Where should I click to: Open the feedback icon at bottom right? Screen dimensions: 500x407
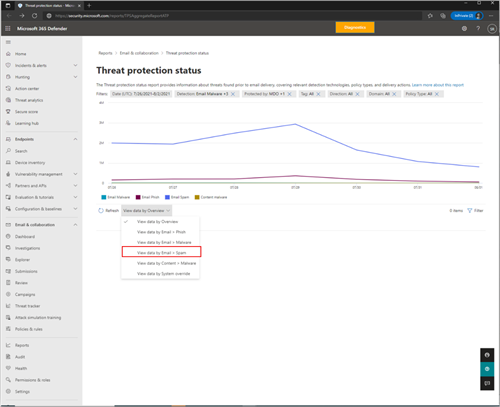coord(487,383)
